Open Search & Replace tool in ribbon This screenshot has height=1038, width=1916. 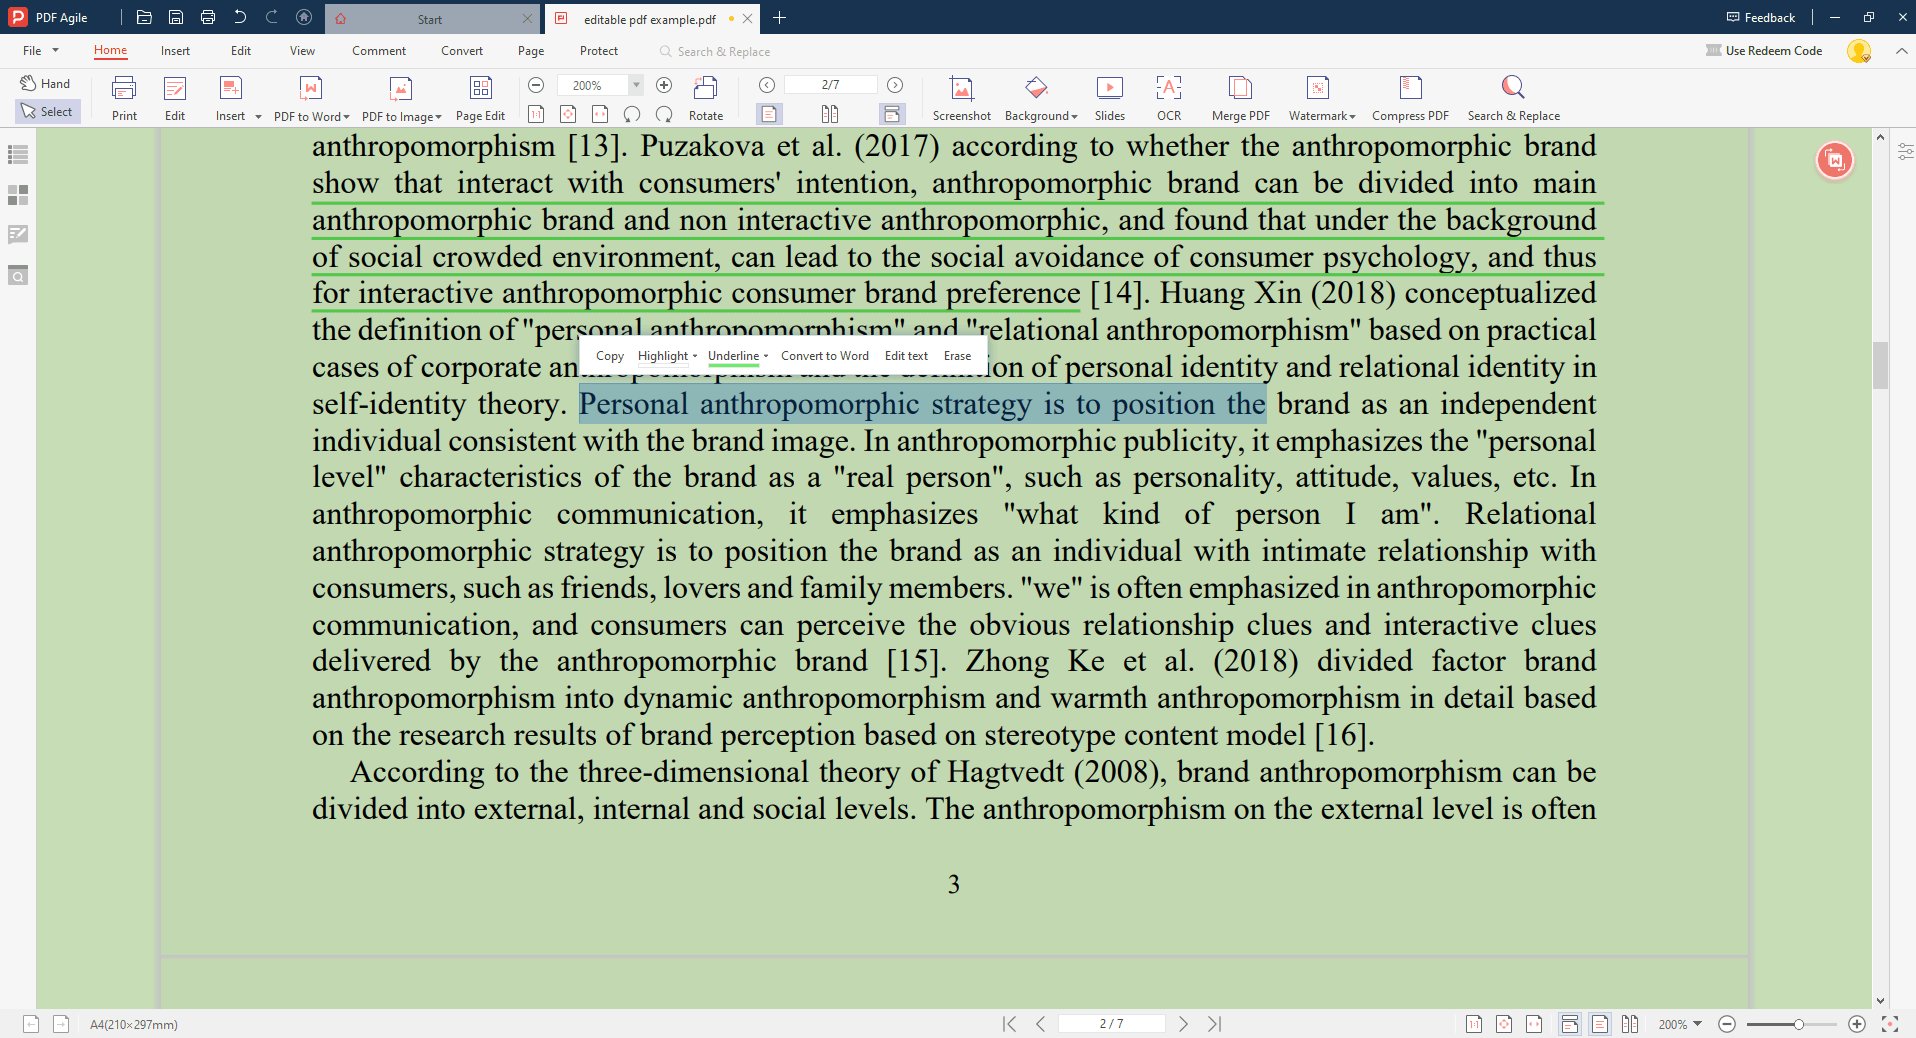pyautogui.click(x=1513, y=98)
